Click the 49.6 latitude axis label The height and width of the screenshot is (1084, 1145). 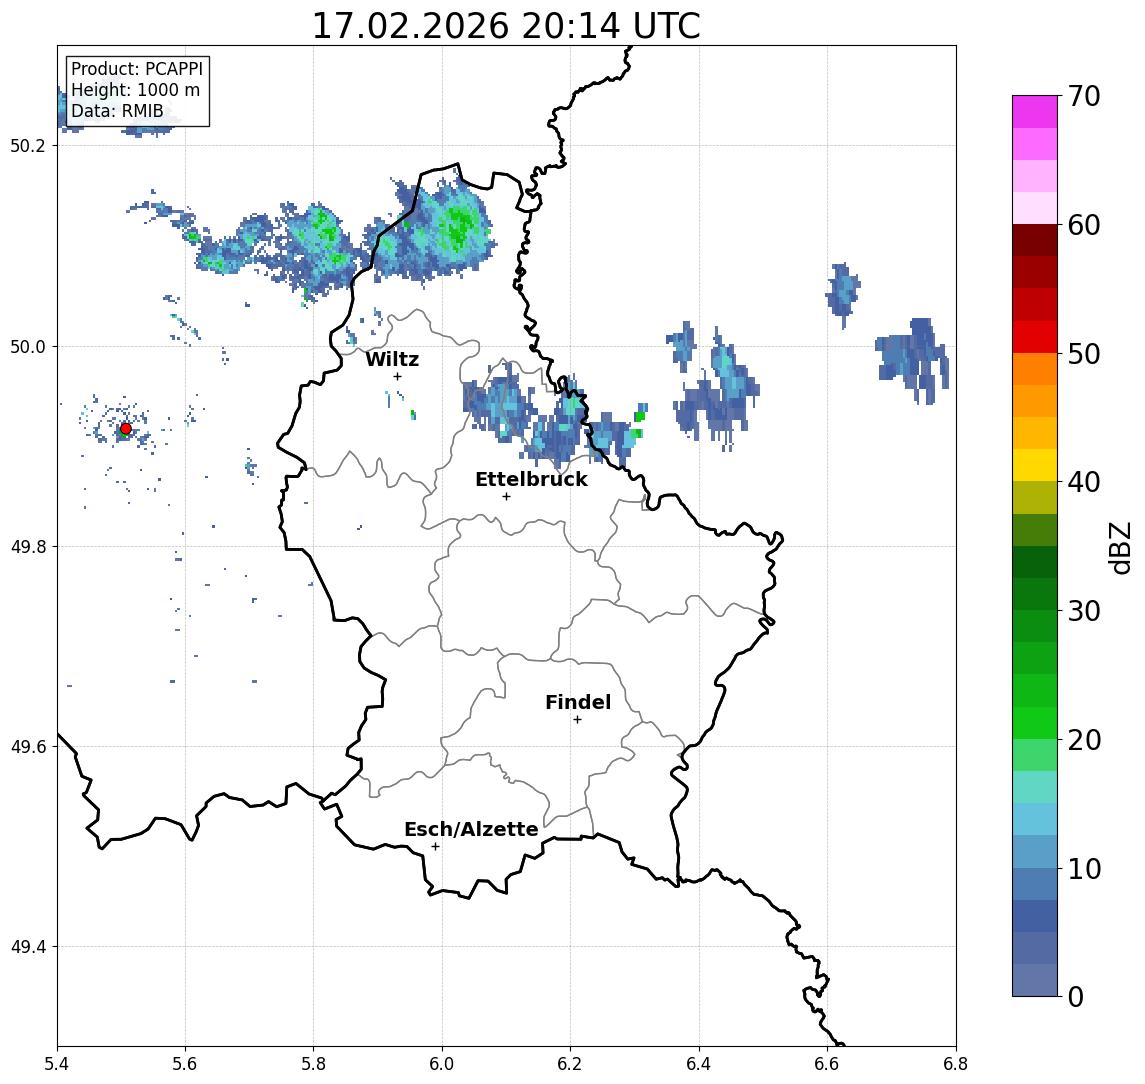coord(28,747)
